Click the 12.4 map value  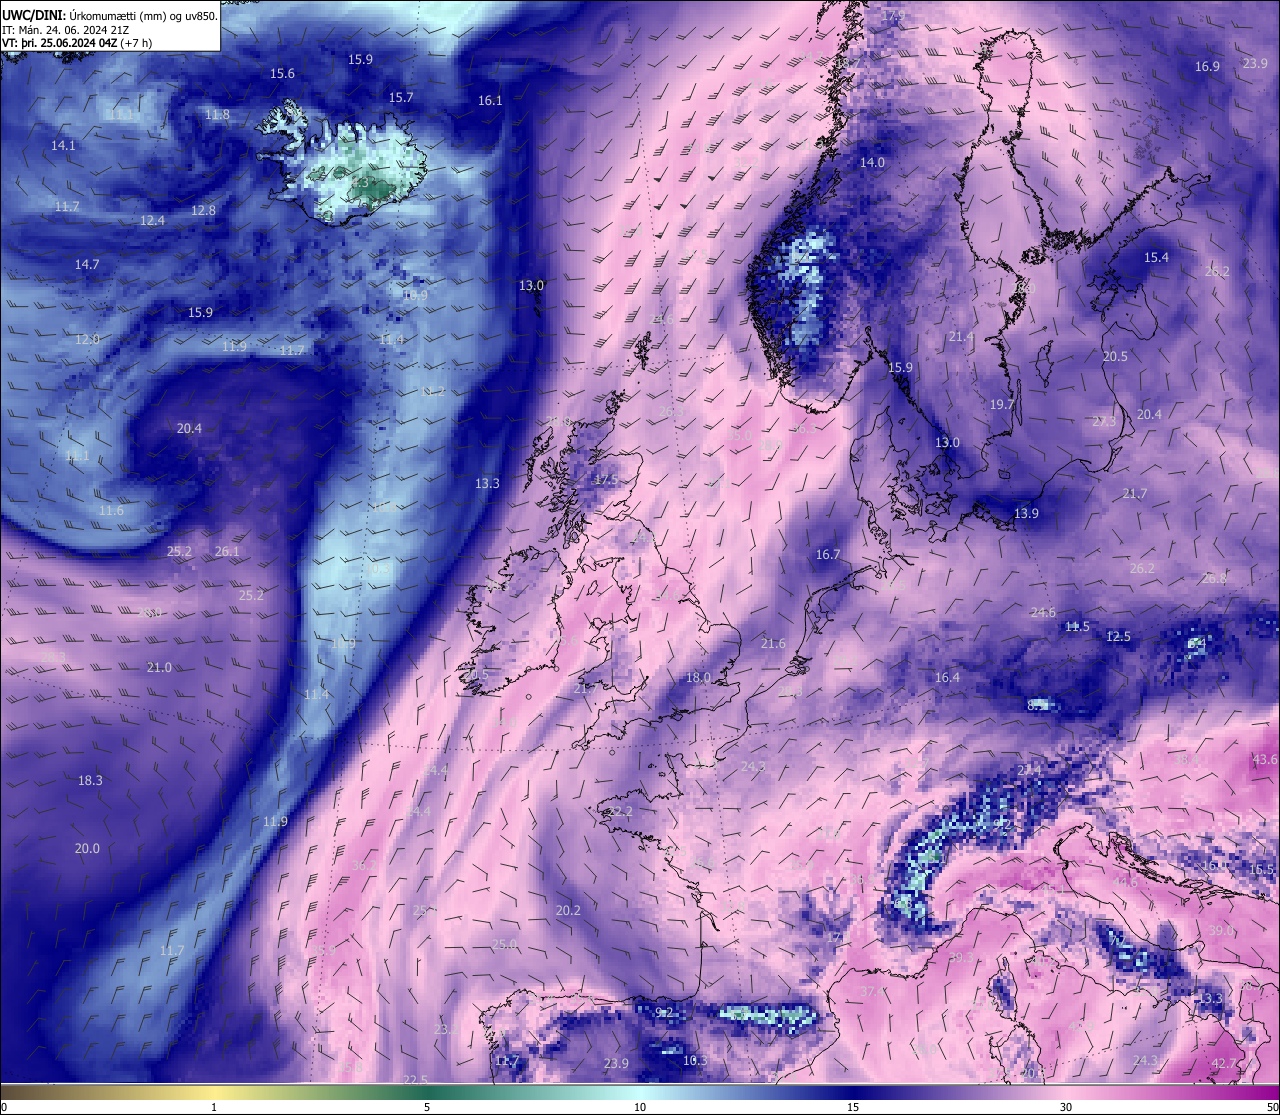(x=152, y=221)
